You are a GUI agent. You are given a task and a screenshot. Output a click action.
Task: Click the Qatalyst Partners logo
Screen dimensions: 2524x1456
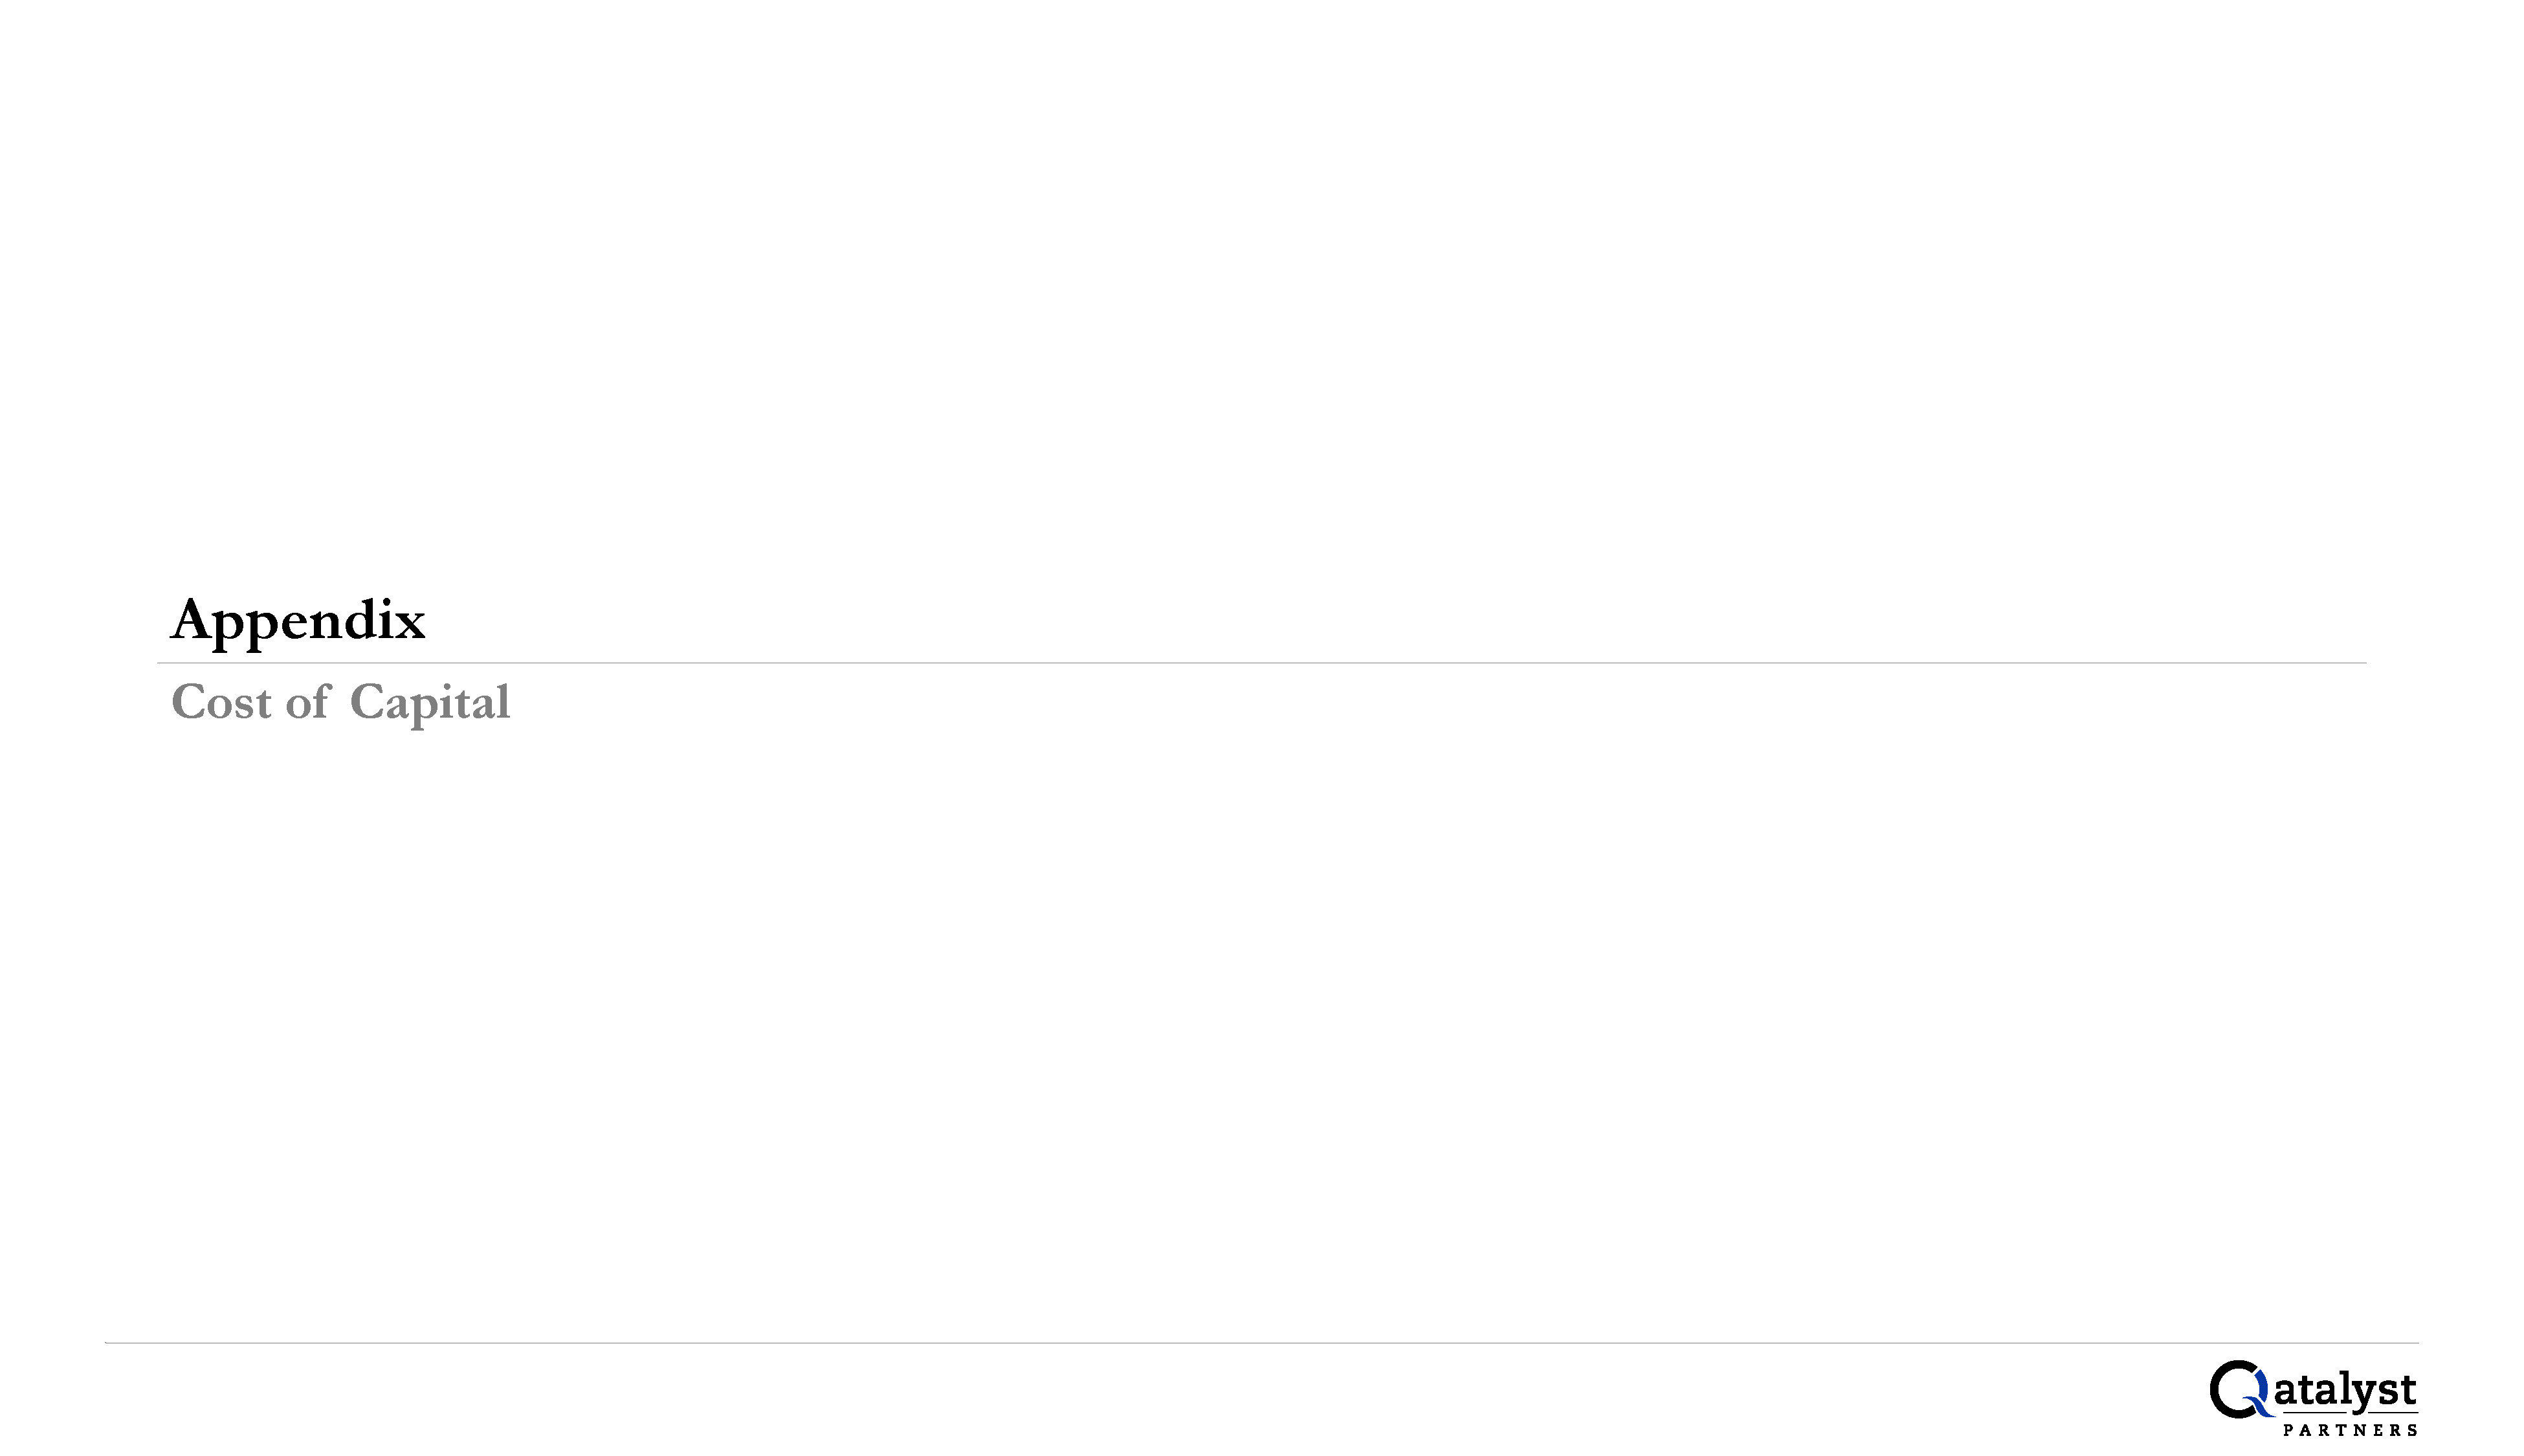[x=2314, y=1398]
